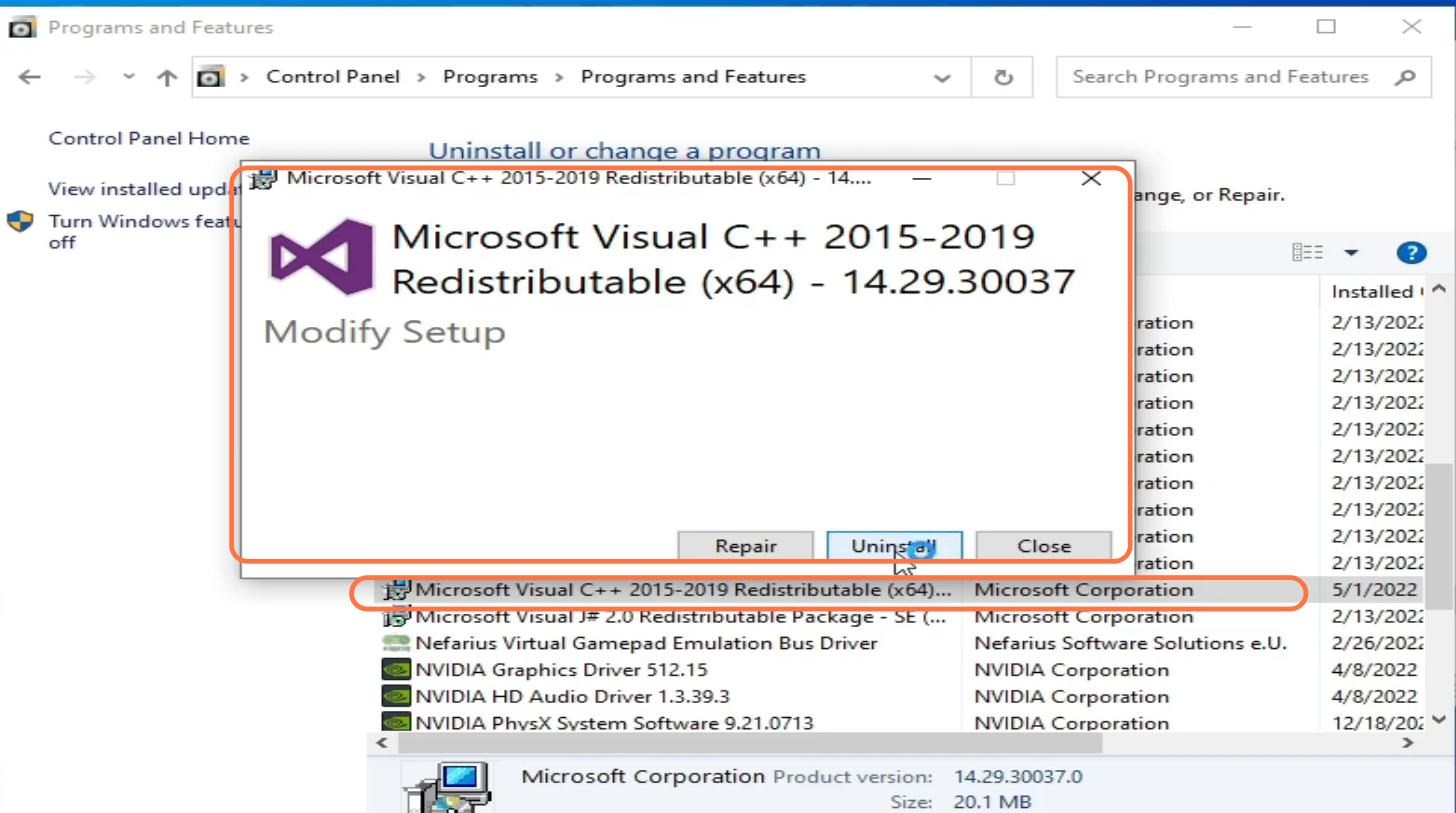
Task: Open the Help question mark icon
Action: (x=1410, y=253)
